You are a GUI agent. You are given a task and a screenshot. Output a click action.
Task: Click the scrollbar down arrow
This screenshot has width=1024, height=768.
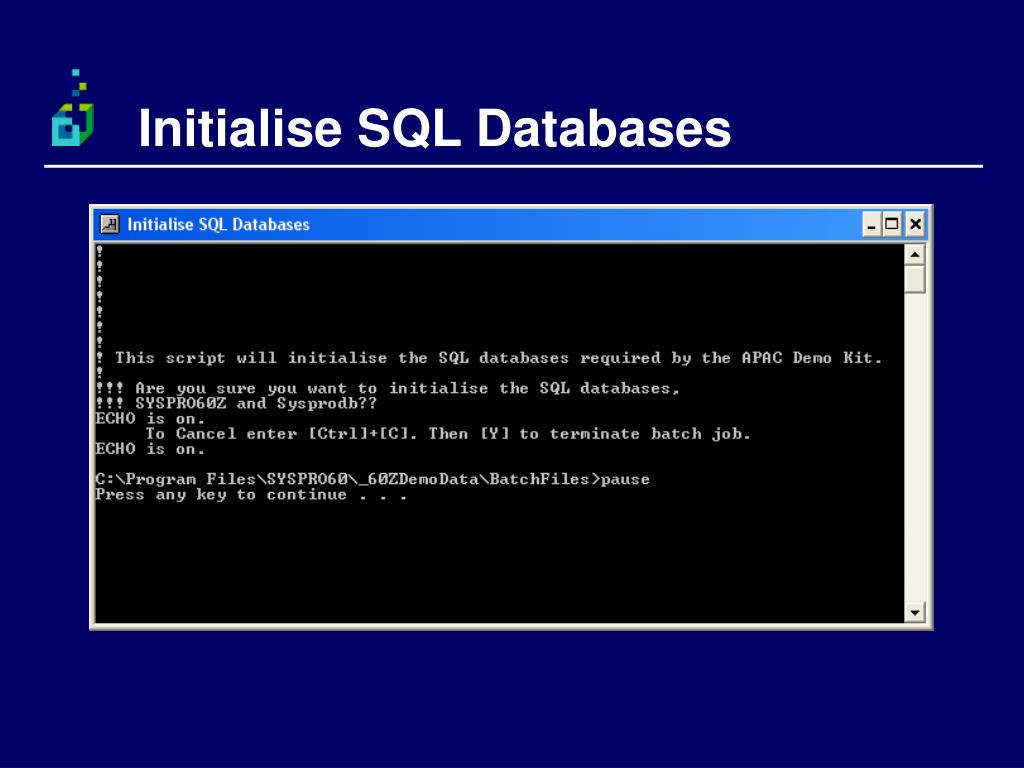coord(915,612)
